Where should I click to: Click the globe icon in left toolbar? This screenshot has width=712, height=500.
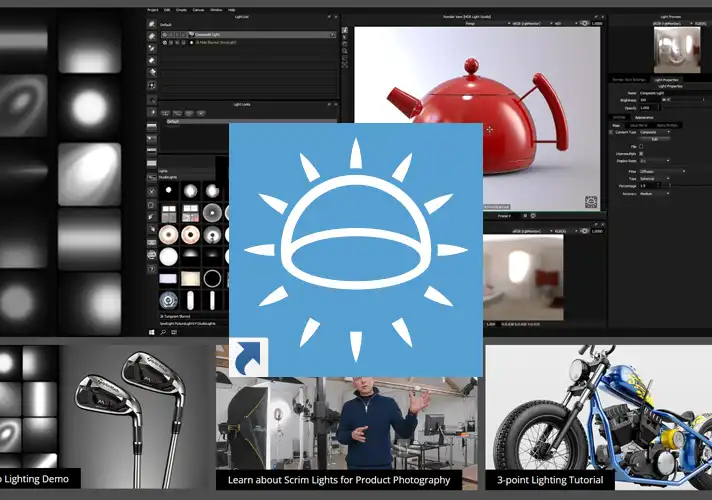pyautogui.click(x=152, y=255)
